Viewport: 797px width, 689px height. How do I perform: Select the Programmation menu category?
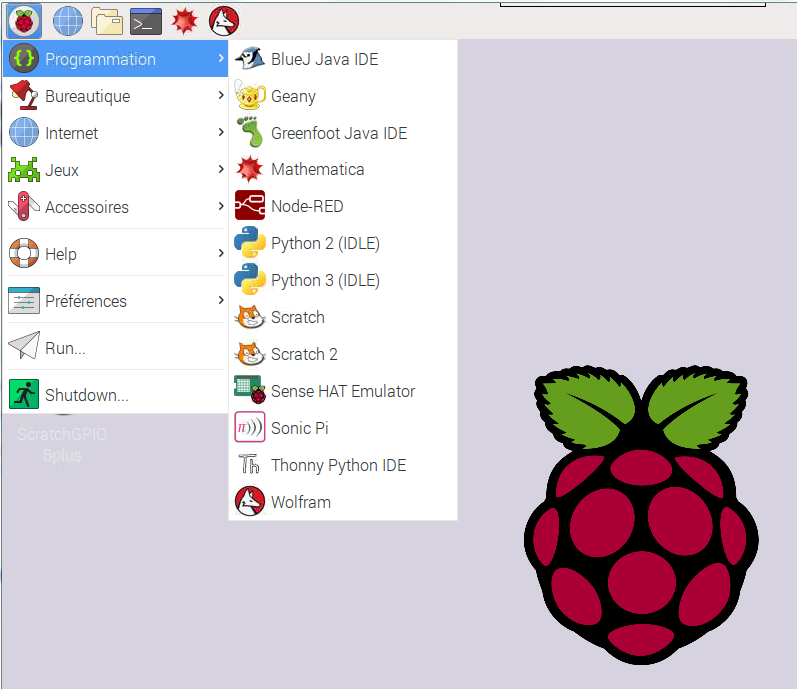115,58
